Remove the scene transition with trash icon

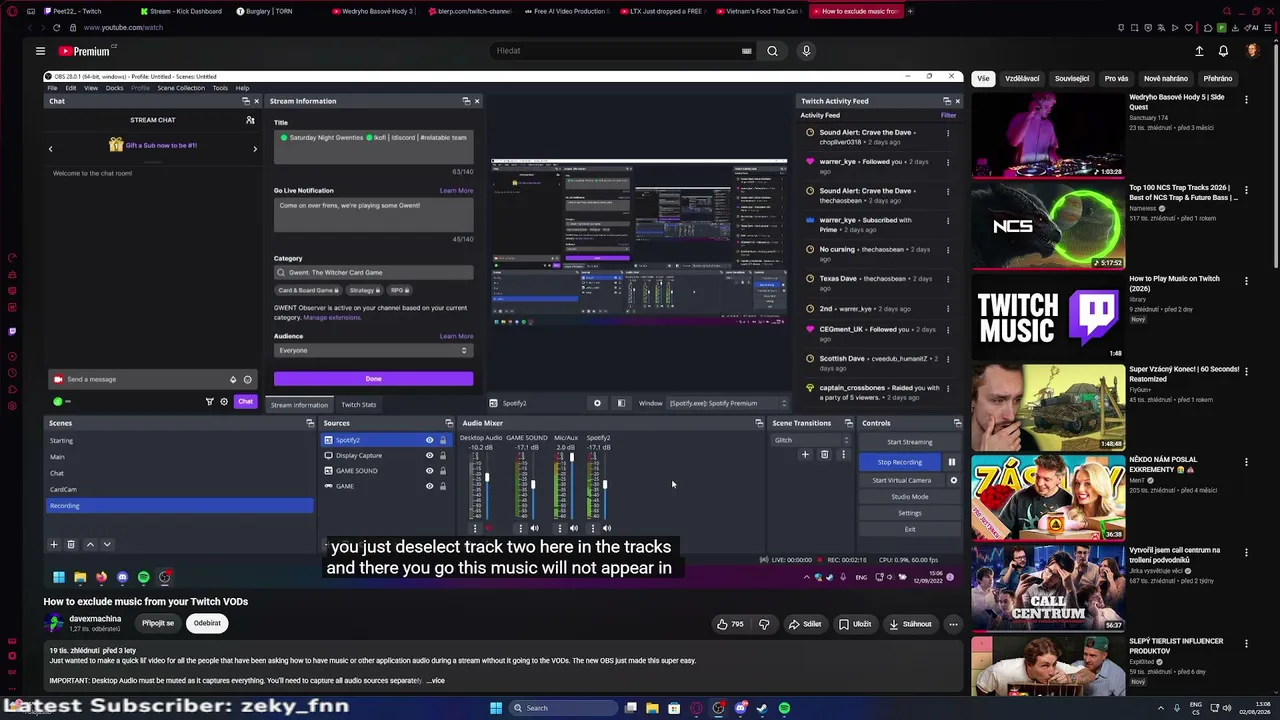[x=824, y=455]
